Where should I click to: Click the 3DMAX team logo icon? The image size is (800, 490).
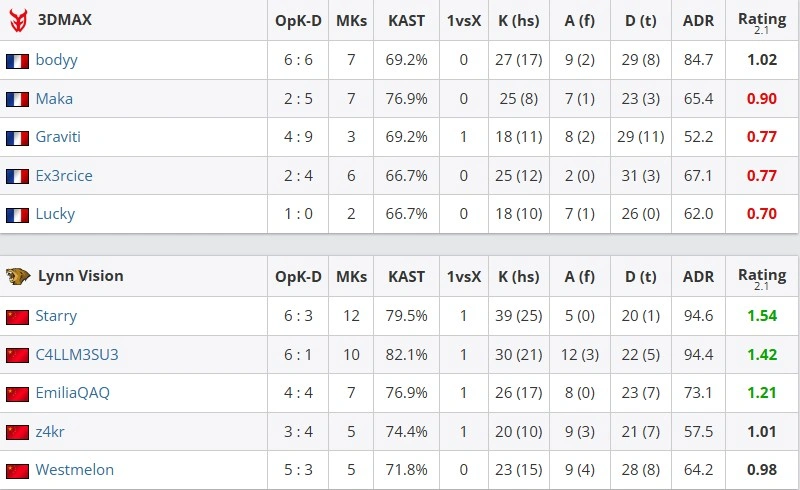point(18,20)
